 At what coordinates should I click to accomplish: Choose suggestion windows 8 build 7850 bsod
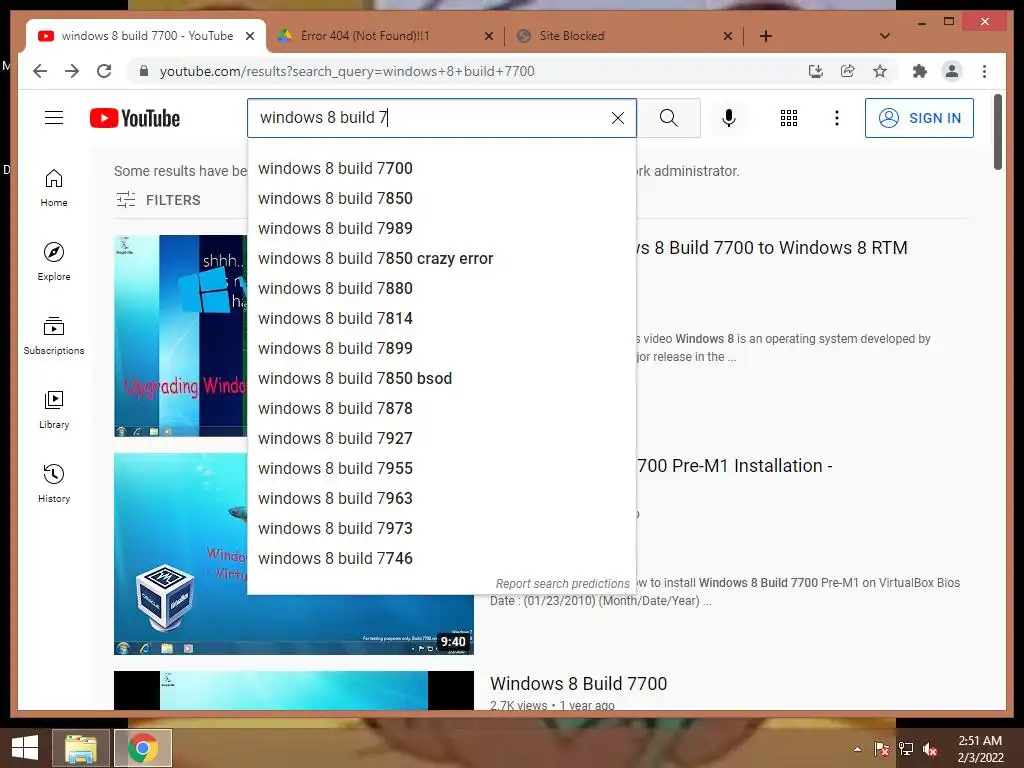point(441,379)
